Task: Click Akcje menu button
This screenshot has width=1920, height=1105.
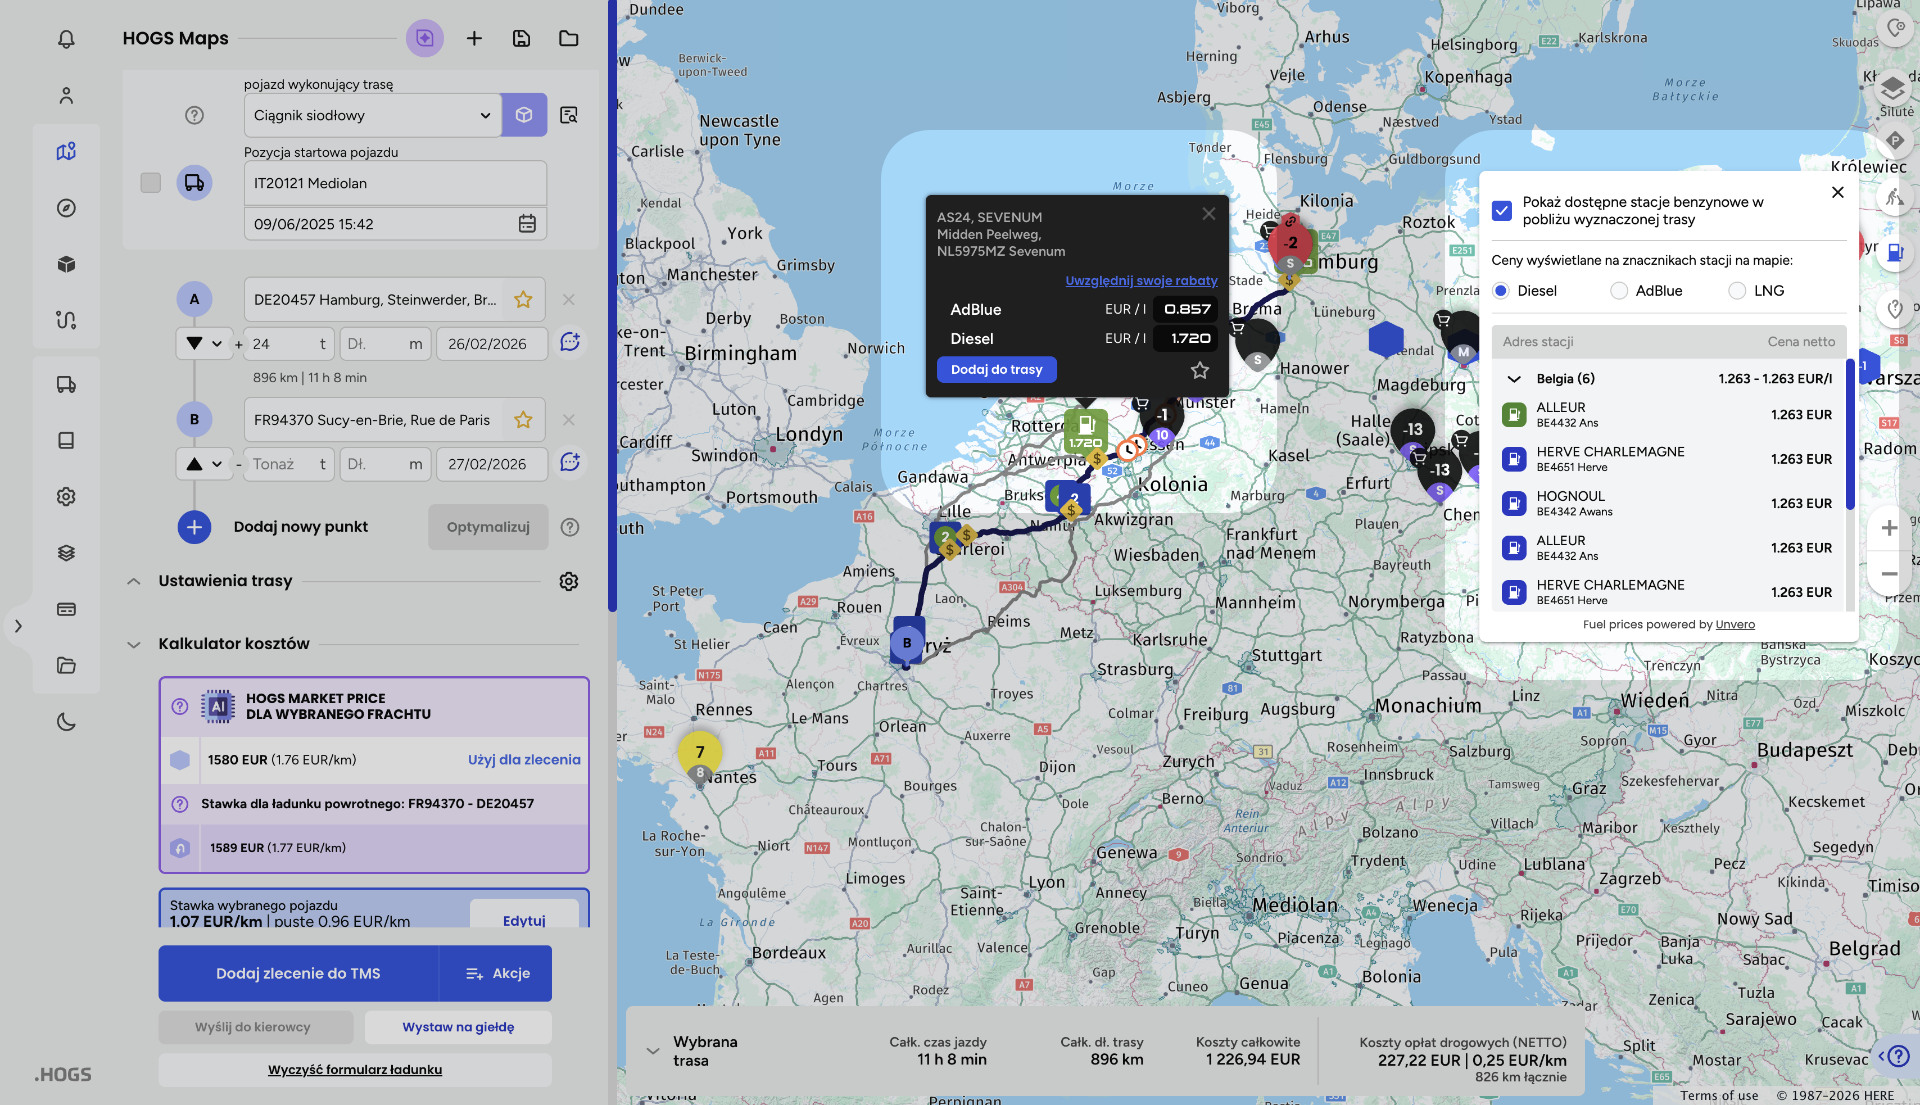Action: tap(497, 973)
